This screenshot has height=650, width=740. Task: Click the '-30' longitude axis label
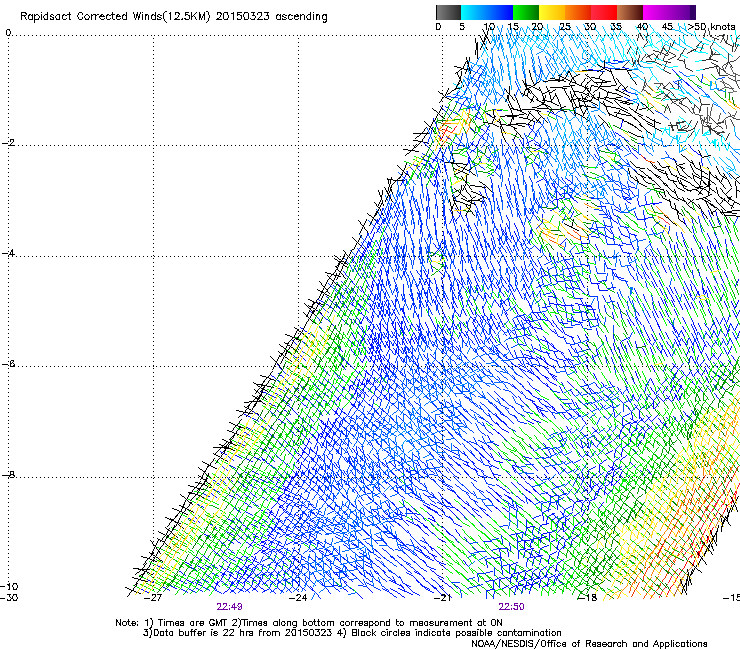(x=9, y=598)
